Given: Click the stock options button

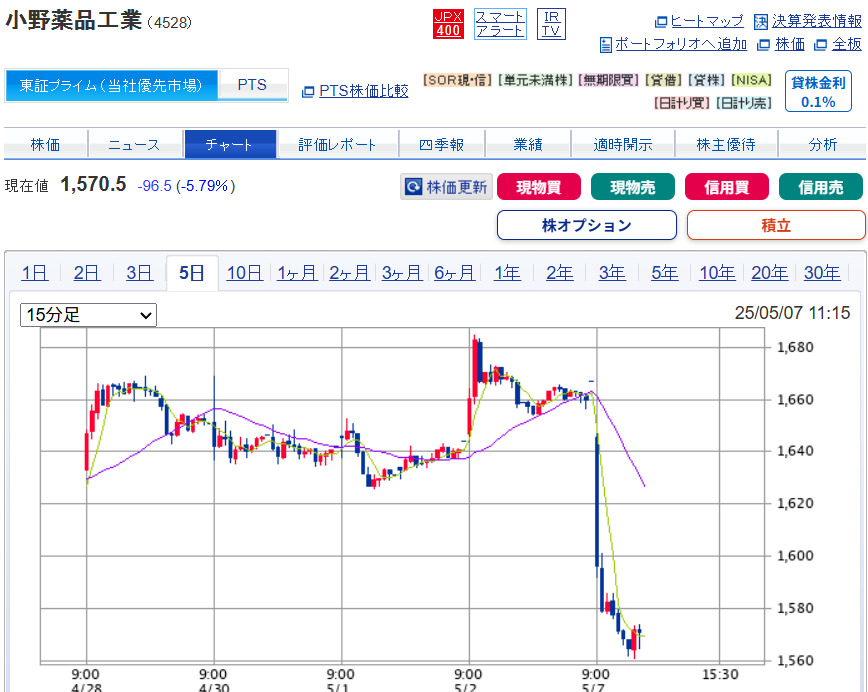Looking at the screenshot, I should point(586,225).
